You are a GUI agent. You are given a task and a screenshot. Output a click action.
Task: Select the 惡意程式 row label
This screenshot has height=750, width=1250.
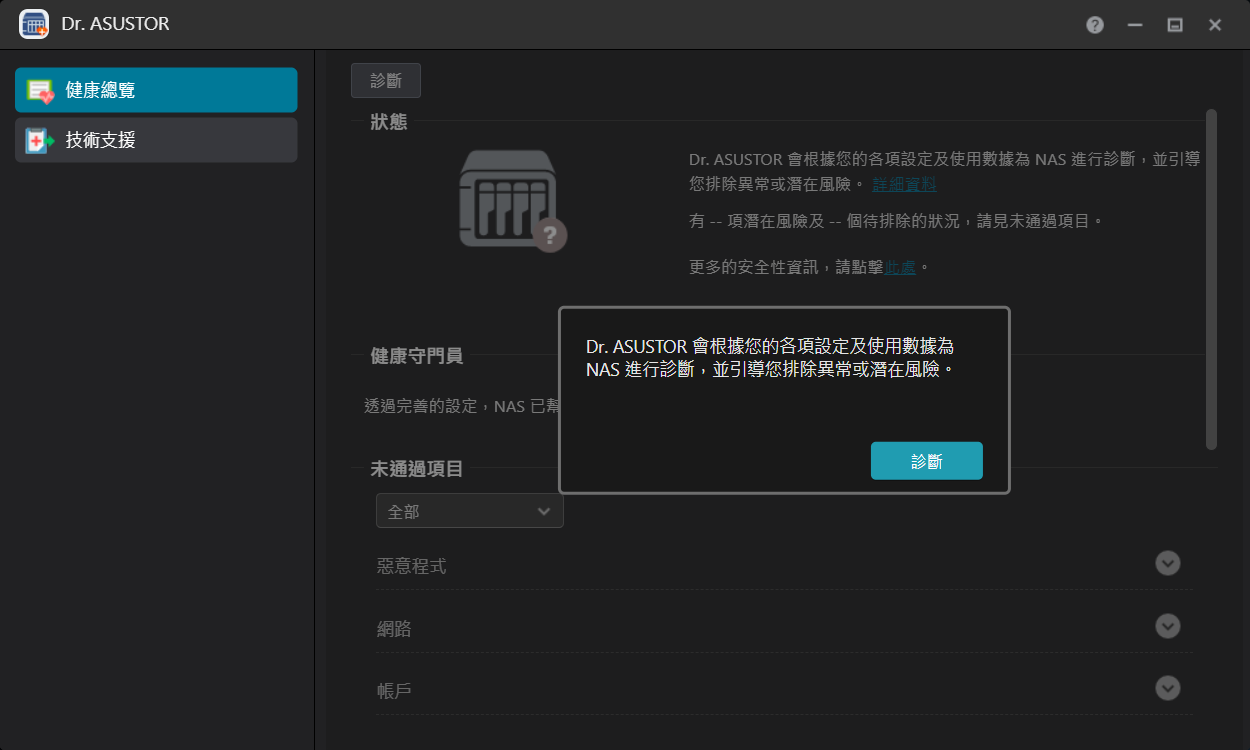point(411,566)
